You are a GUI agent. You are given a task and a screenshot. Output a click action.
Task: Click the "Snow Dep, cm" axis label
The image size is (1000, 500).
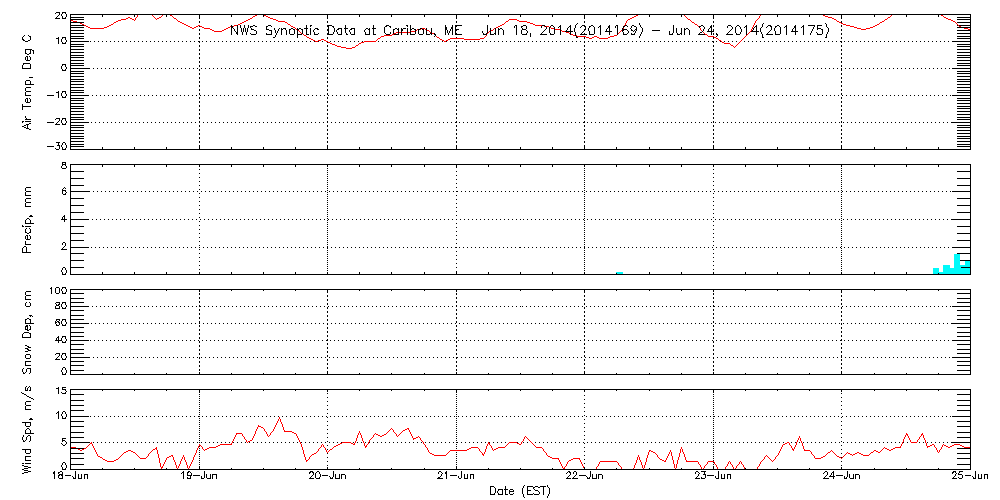click(28, 331)
